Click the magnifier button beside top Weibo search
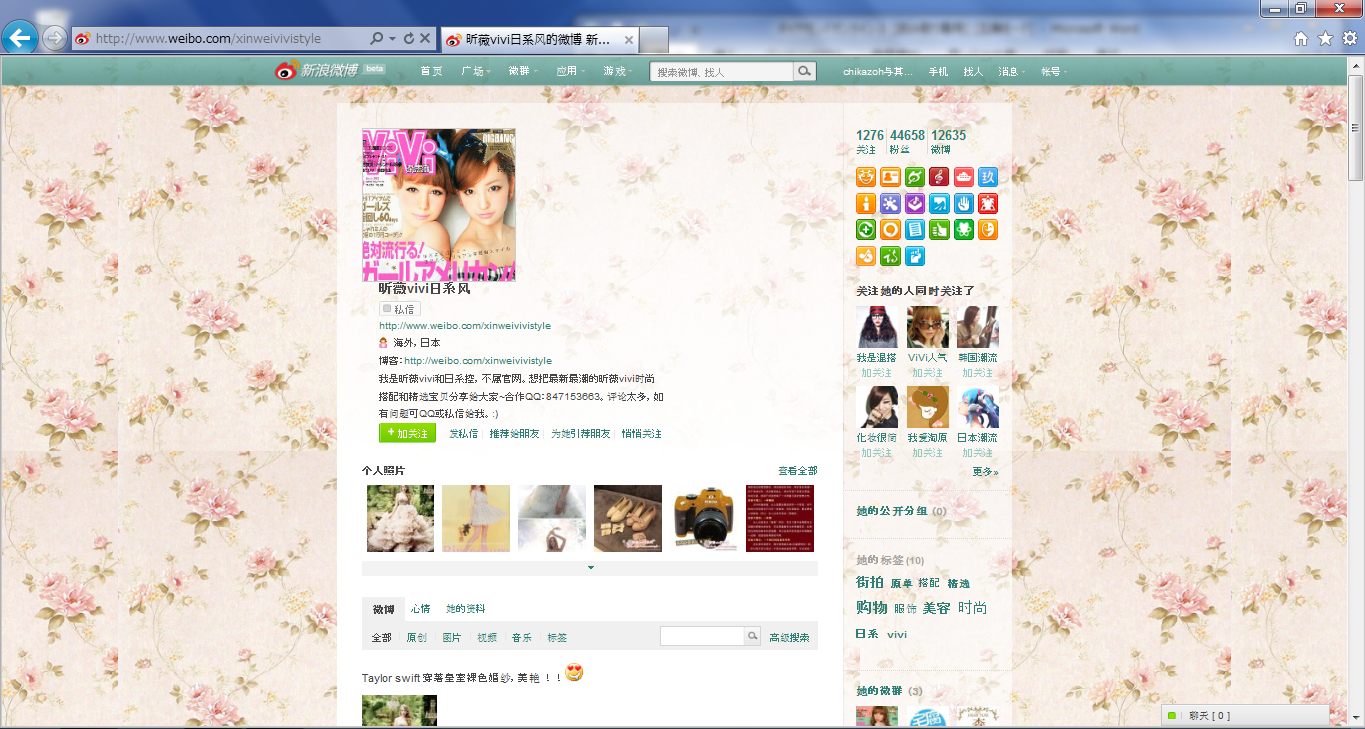Viewport: 1365px width, 729px height. click(x=804, y=71)
